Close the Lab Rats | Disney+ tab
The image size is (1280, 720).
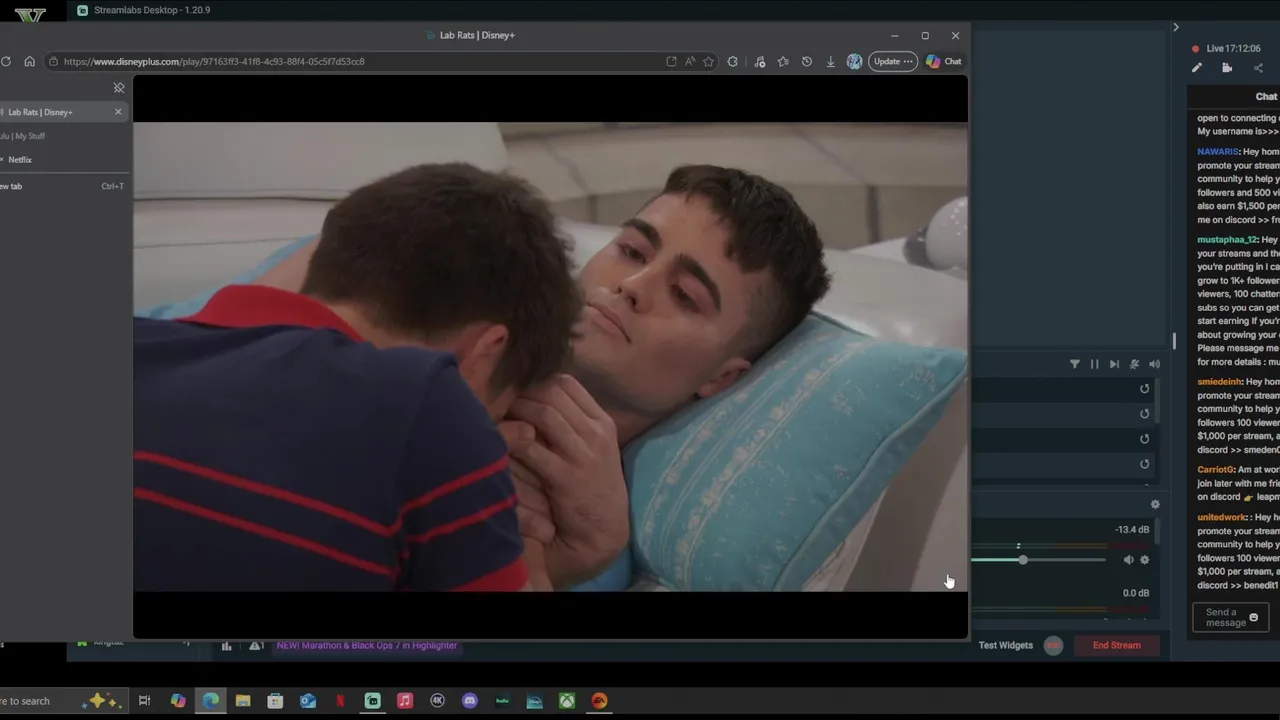pyautogui.click(x=118, y=112)
